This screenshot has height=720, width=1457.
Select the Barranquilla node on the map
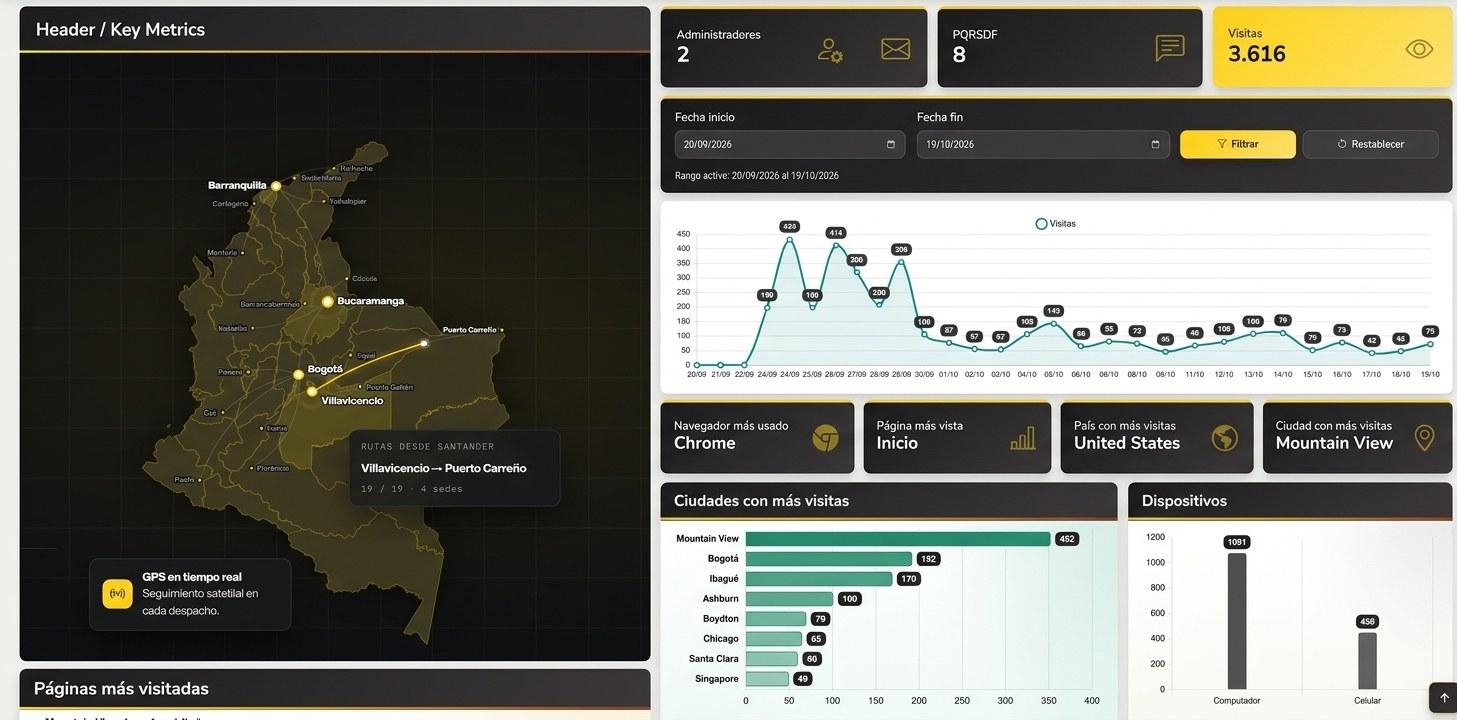pos(276,185)
